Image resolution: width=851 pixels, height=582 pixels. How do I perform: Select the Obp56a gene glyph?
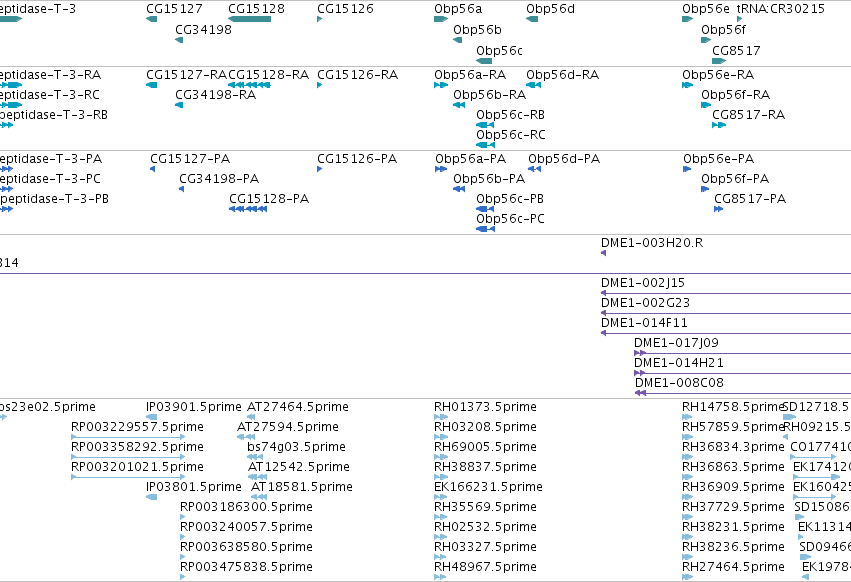click(x=441, y=19)
